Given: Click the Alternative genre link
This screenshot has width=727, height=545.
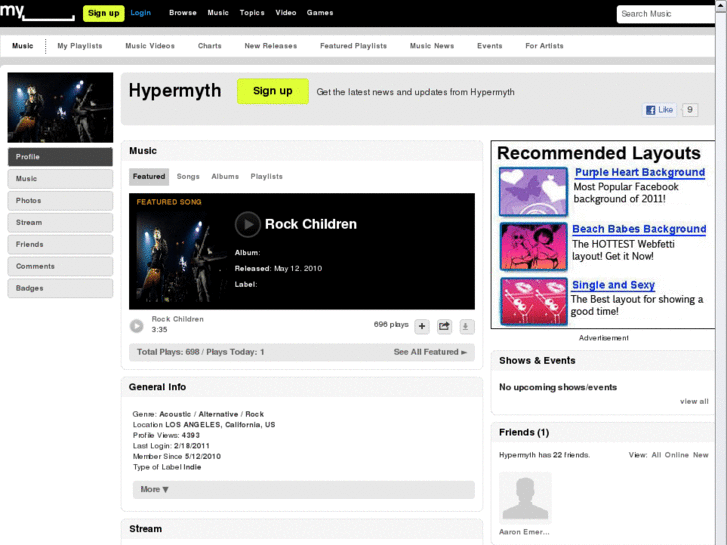Looking at the screenshot, I should tap(218, 414).
